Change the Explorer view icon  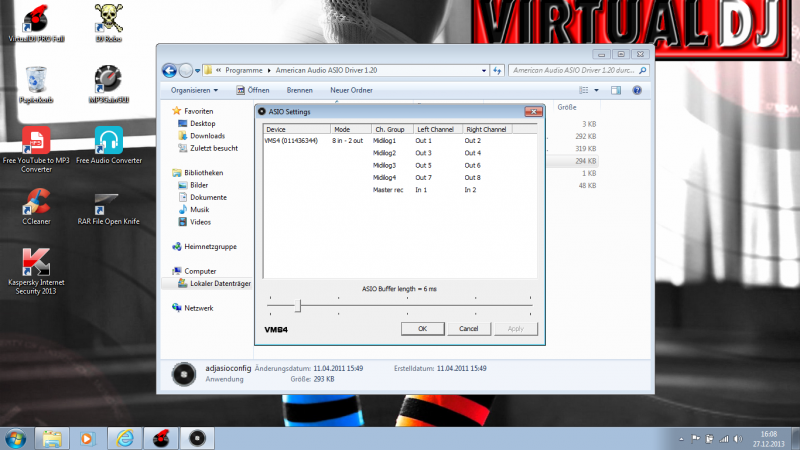click(x=584, y=90)
